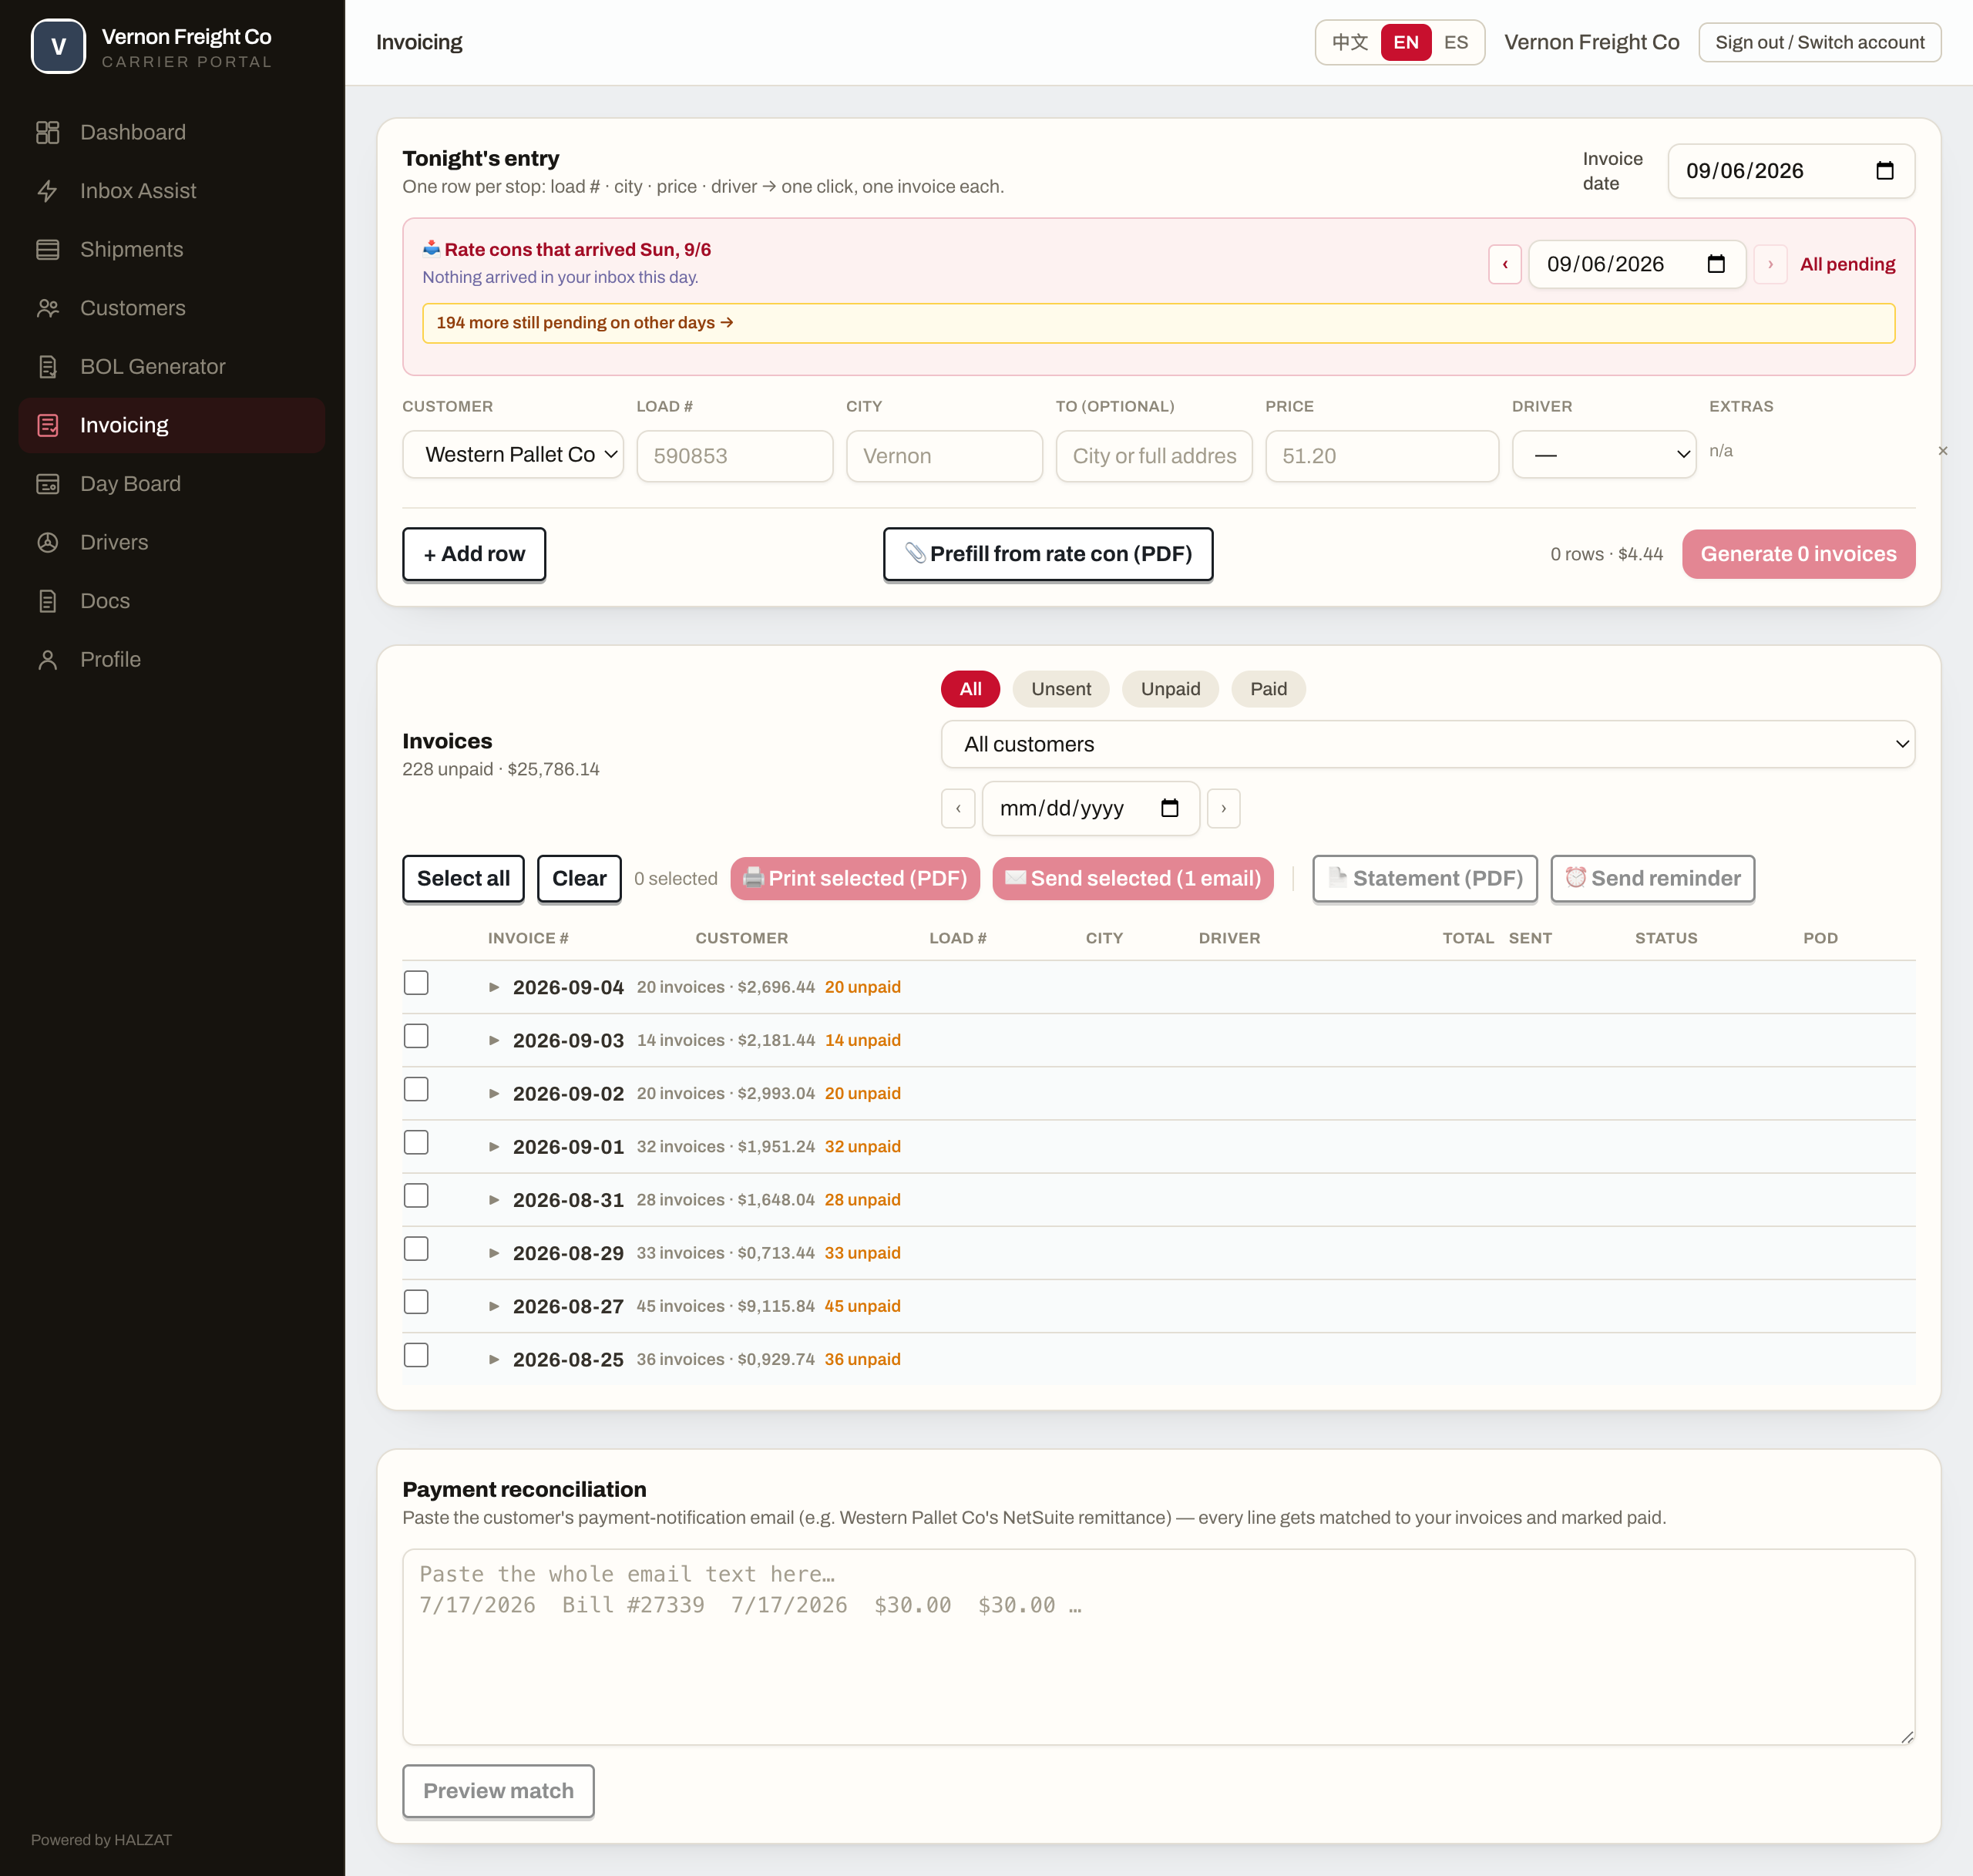This screenshot has height=1876, width=1973.
Task: Step invoices date filter to previous day
Action: 958,808
